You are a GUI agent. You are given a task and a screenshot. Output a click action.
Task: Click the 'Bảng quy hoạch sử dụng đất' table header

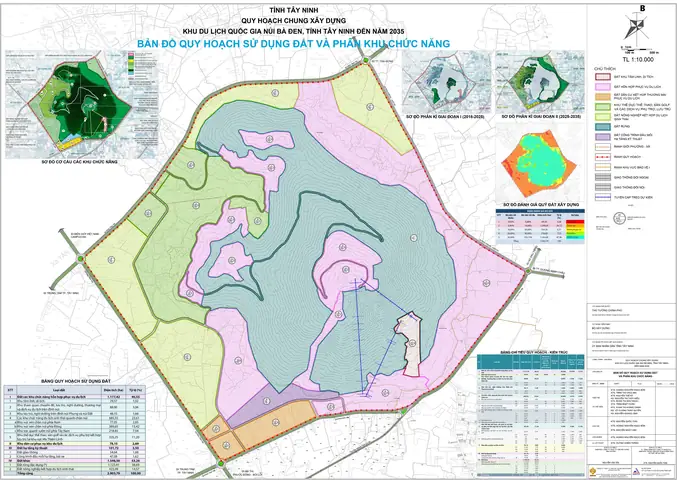click(x=76, y=381)
